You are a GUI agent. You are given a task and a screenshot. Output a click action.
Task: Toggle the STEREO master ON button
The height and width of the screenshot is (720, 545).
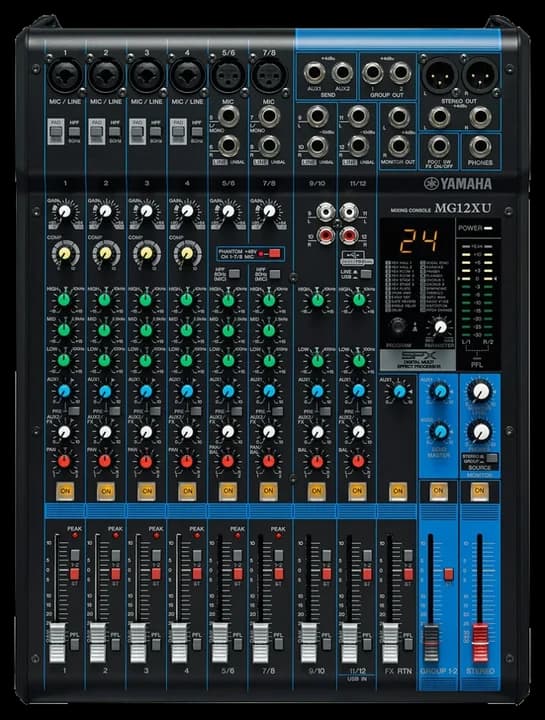(479, 491)
